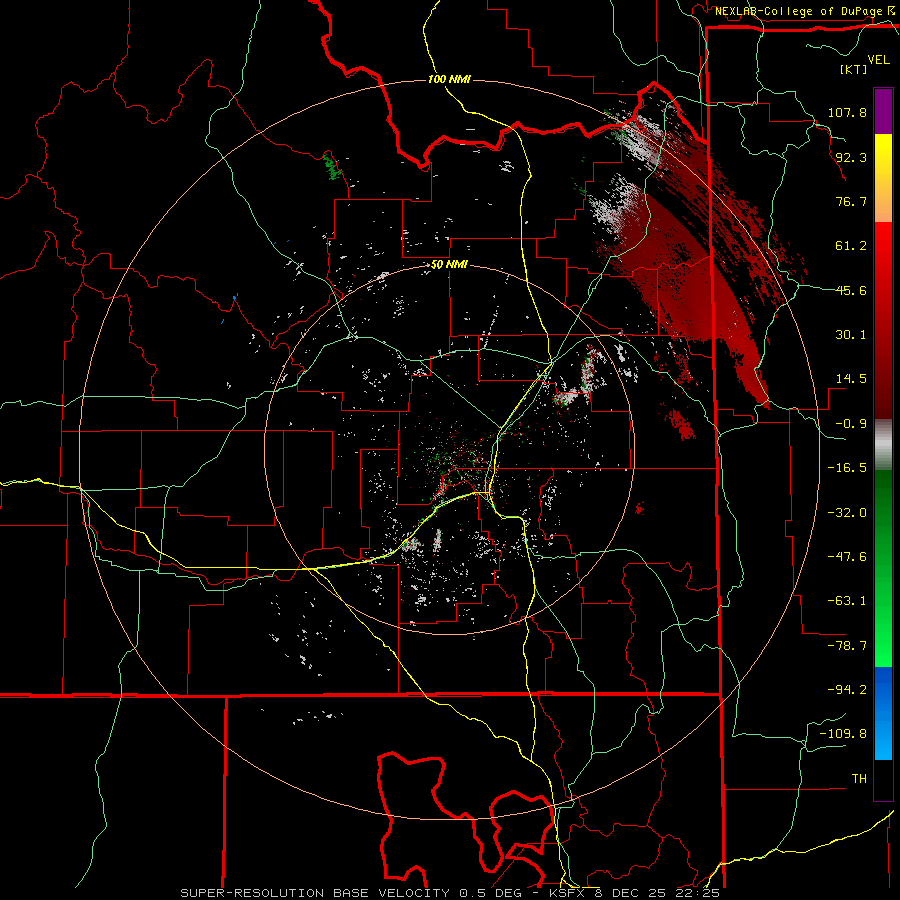
Task: Click the -109.8 velocity scale value
Action: point(843,734)
